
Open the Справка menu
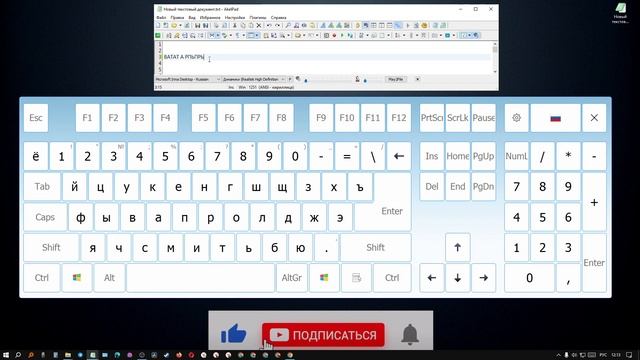279,18
